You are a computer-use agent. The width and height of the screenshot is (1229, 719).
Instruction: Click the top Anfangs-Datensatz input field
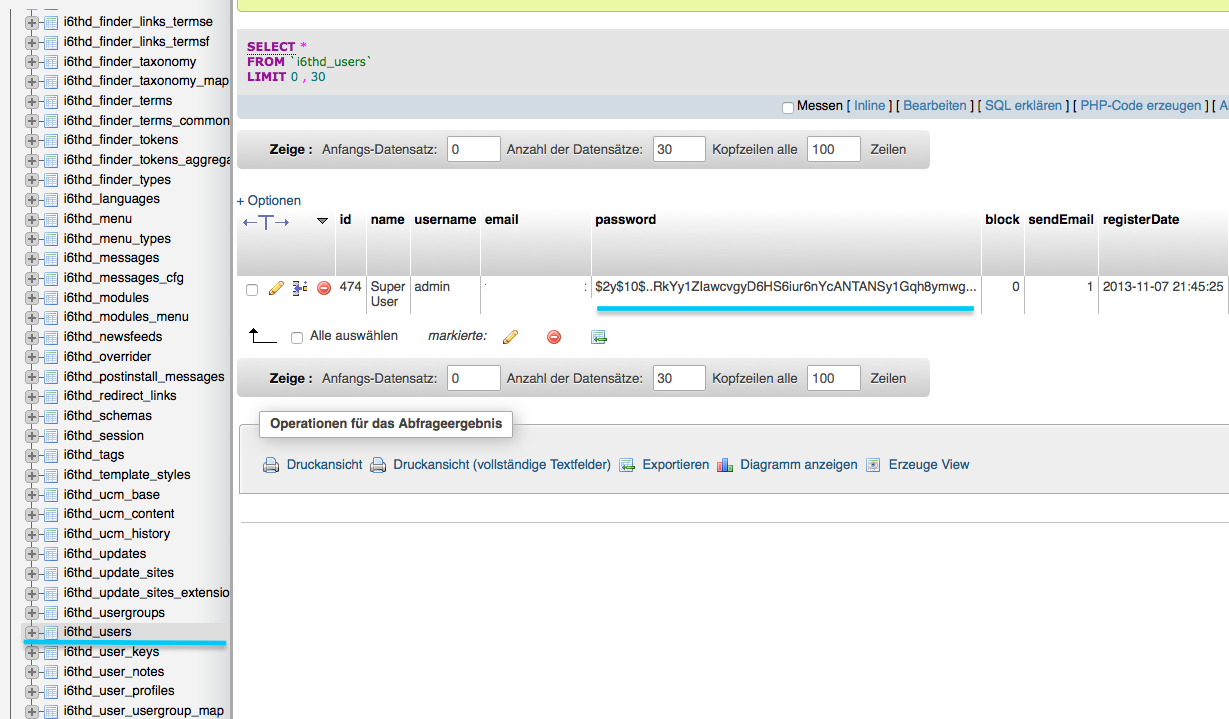(473, 150)
